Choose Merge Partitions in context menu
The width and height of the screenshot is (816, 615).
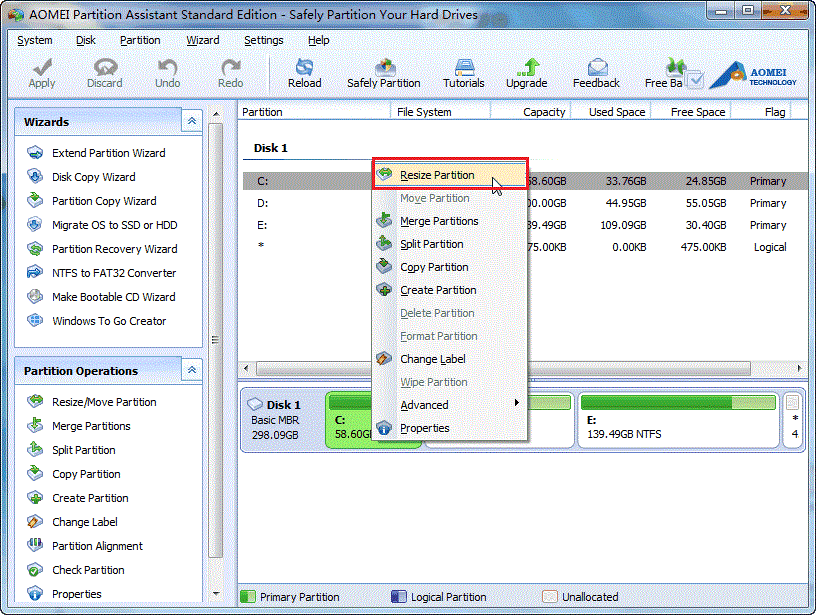tap(450, 221)
